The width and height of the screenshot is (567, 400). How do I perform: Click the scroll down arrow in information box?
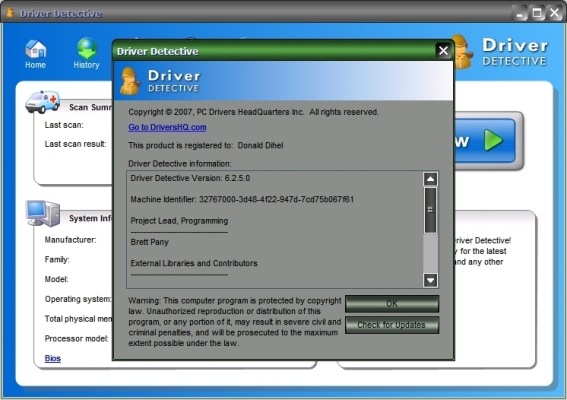430,280
